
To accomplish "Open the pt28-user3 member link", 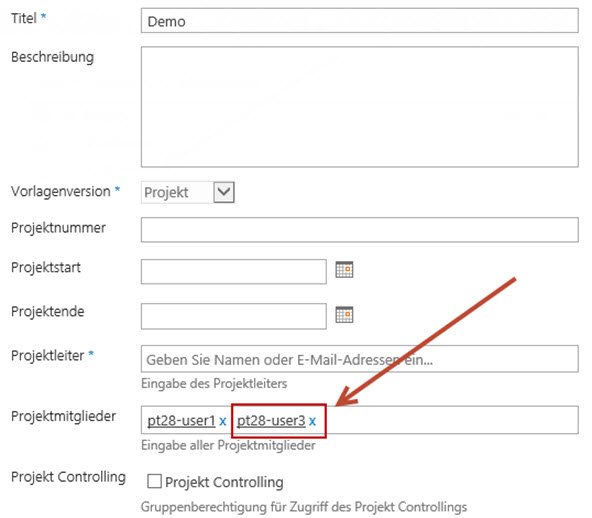I will [x=271, y=421].
